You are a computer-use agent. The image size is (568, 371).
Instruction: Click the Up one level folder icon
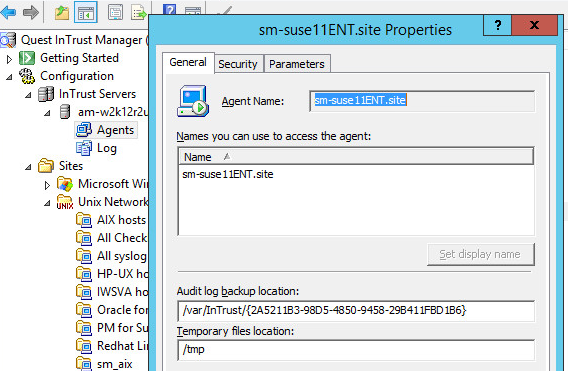click(x=62, y=13)
